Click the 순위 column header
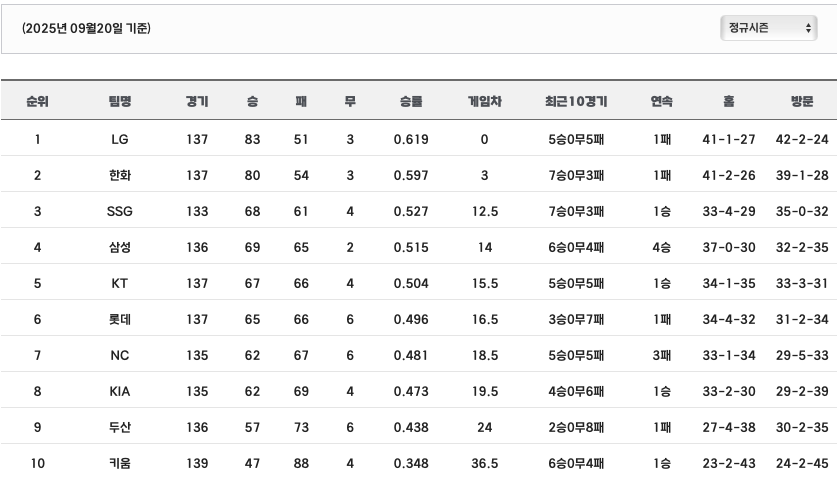Viewport: 837px width, 478px height. coord(37,101)
